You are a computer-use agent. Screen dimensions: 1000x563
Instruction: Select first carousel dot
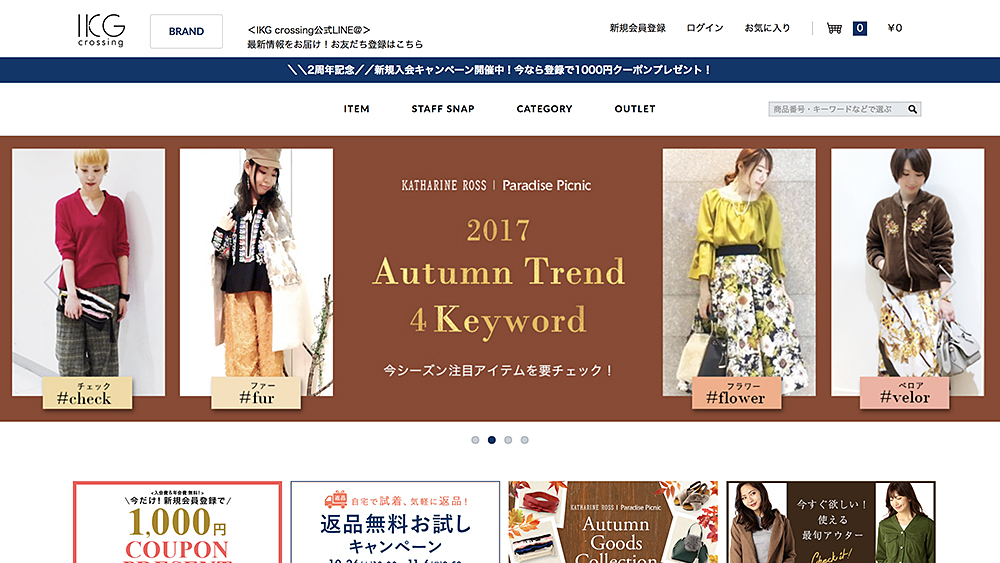pos(475,440)
